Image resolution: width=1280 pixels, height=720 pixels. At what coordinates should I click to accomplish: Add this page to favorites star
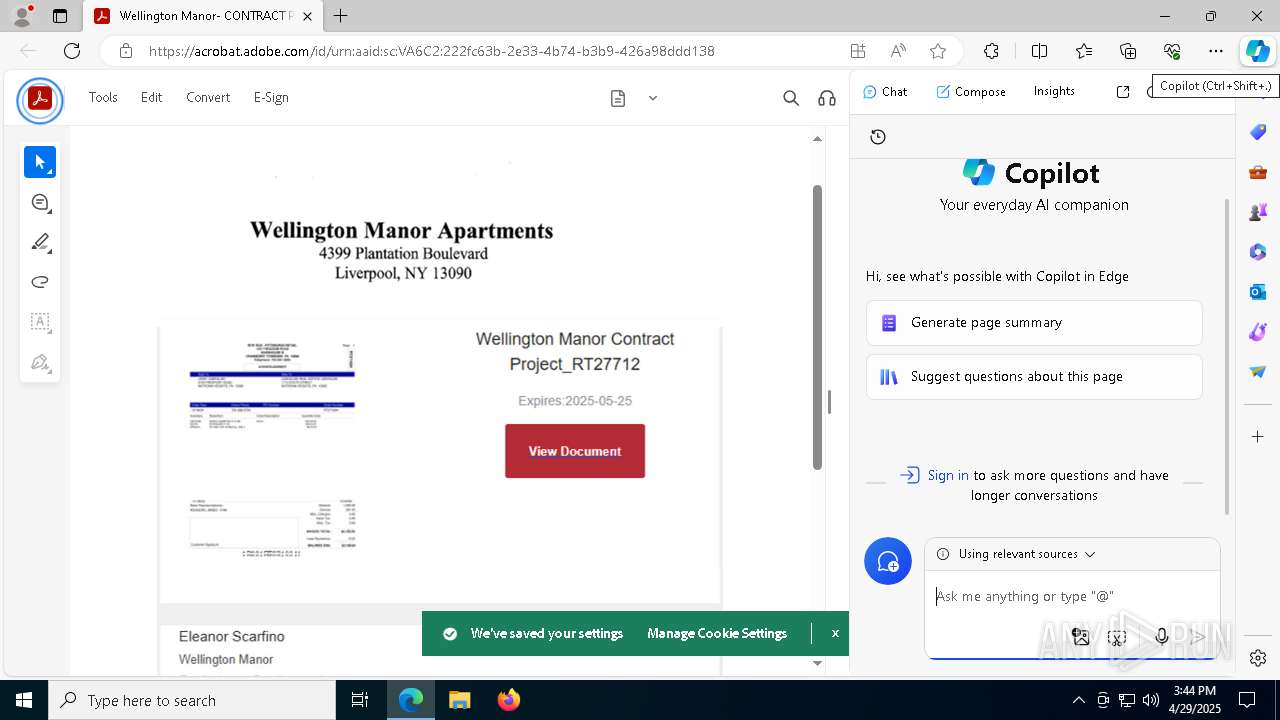pos(937,51)
